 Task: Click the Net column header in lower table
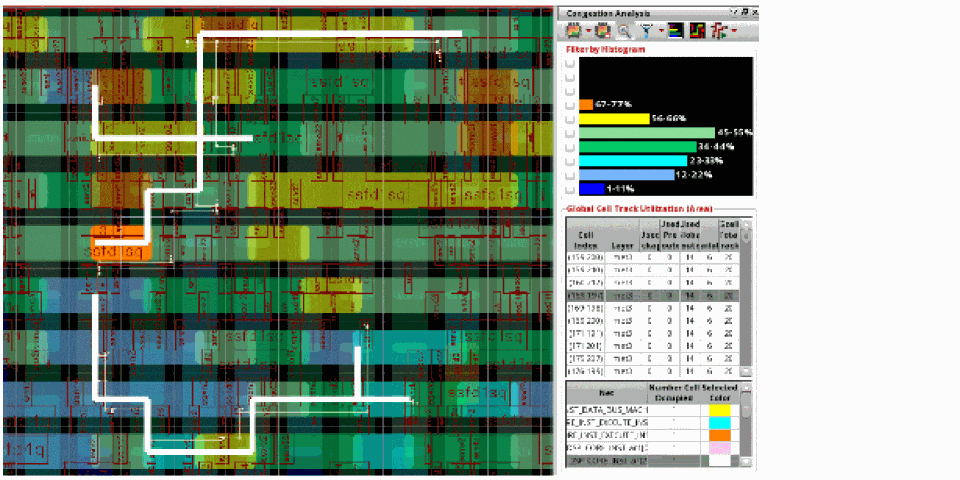point(607,392)
